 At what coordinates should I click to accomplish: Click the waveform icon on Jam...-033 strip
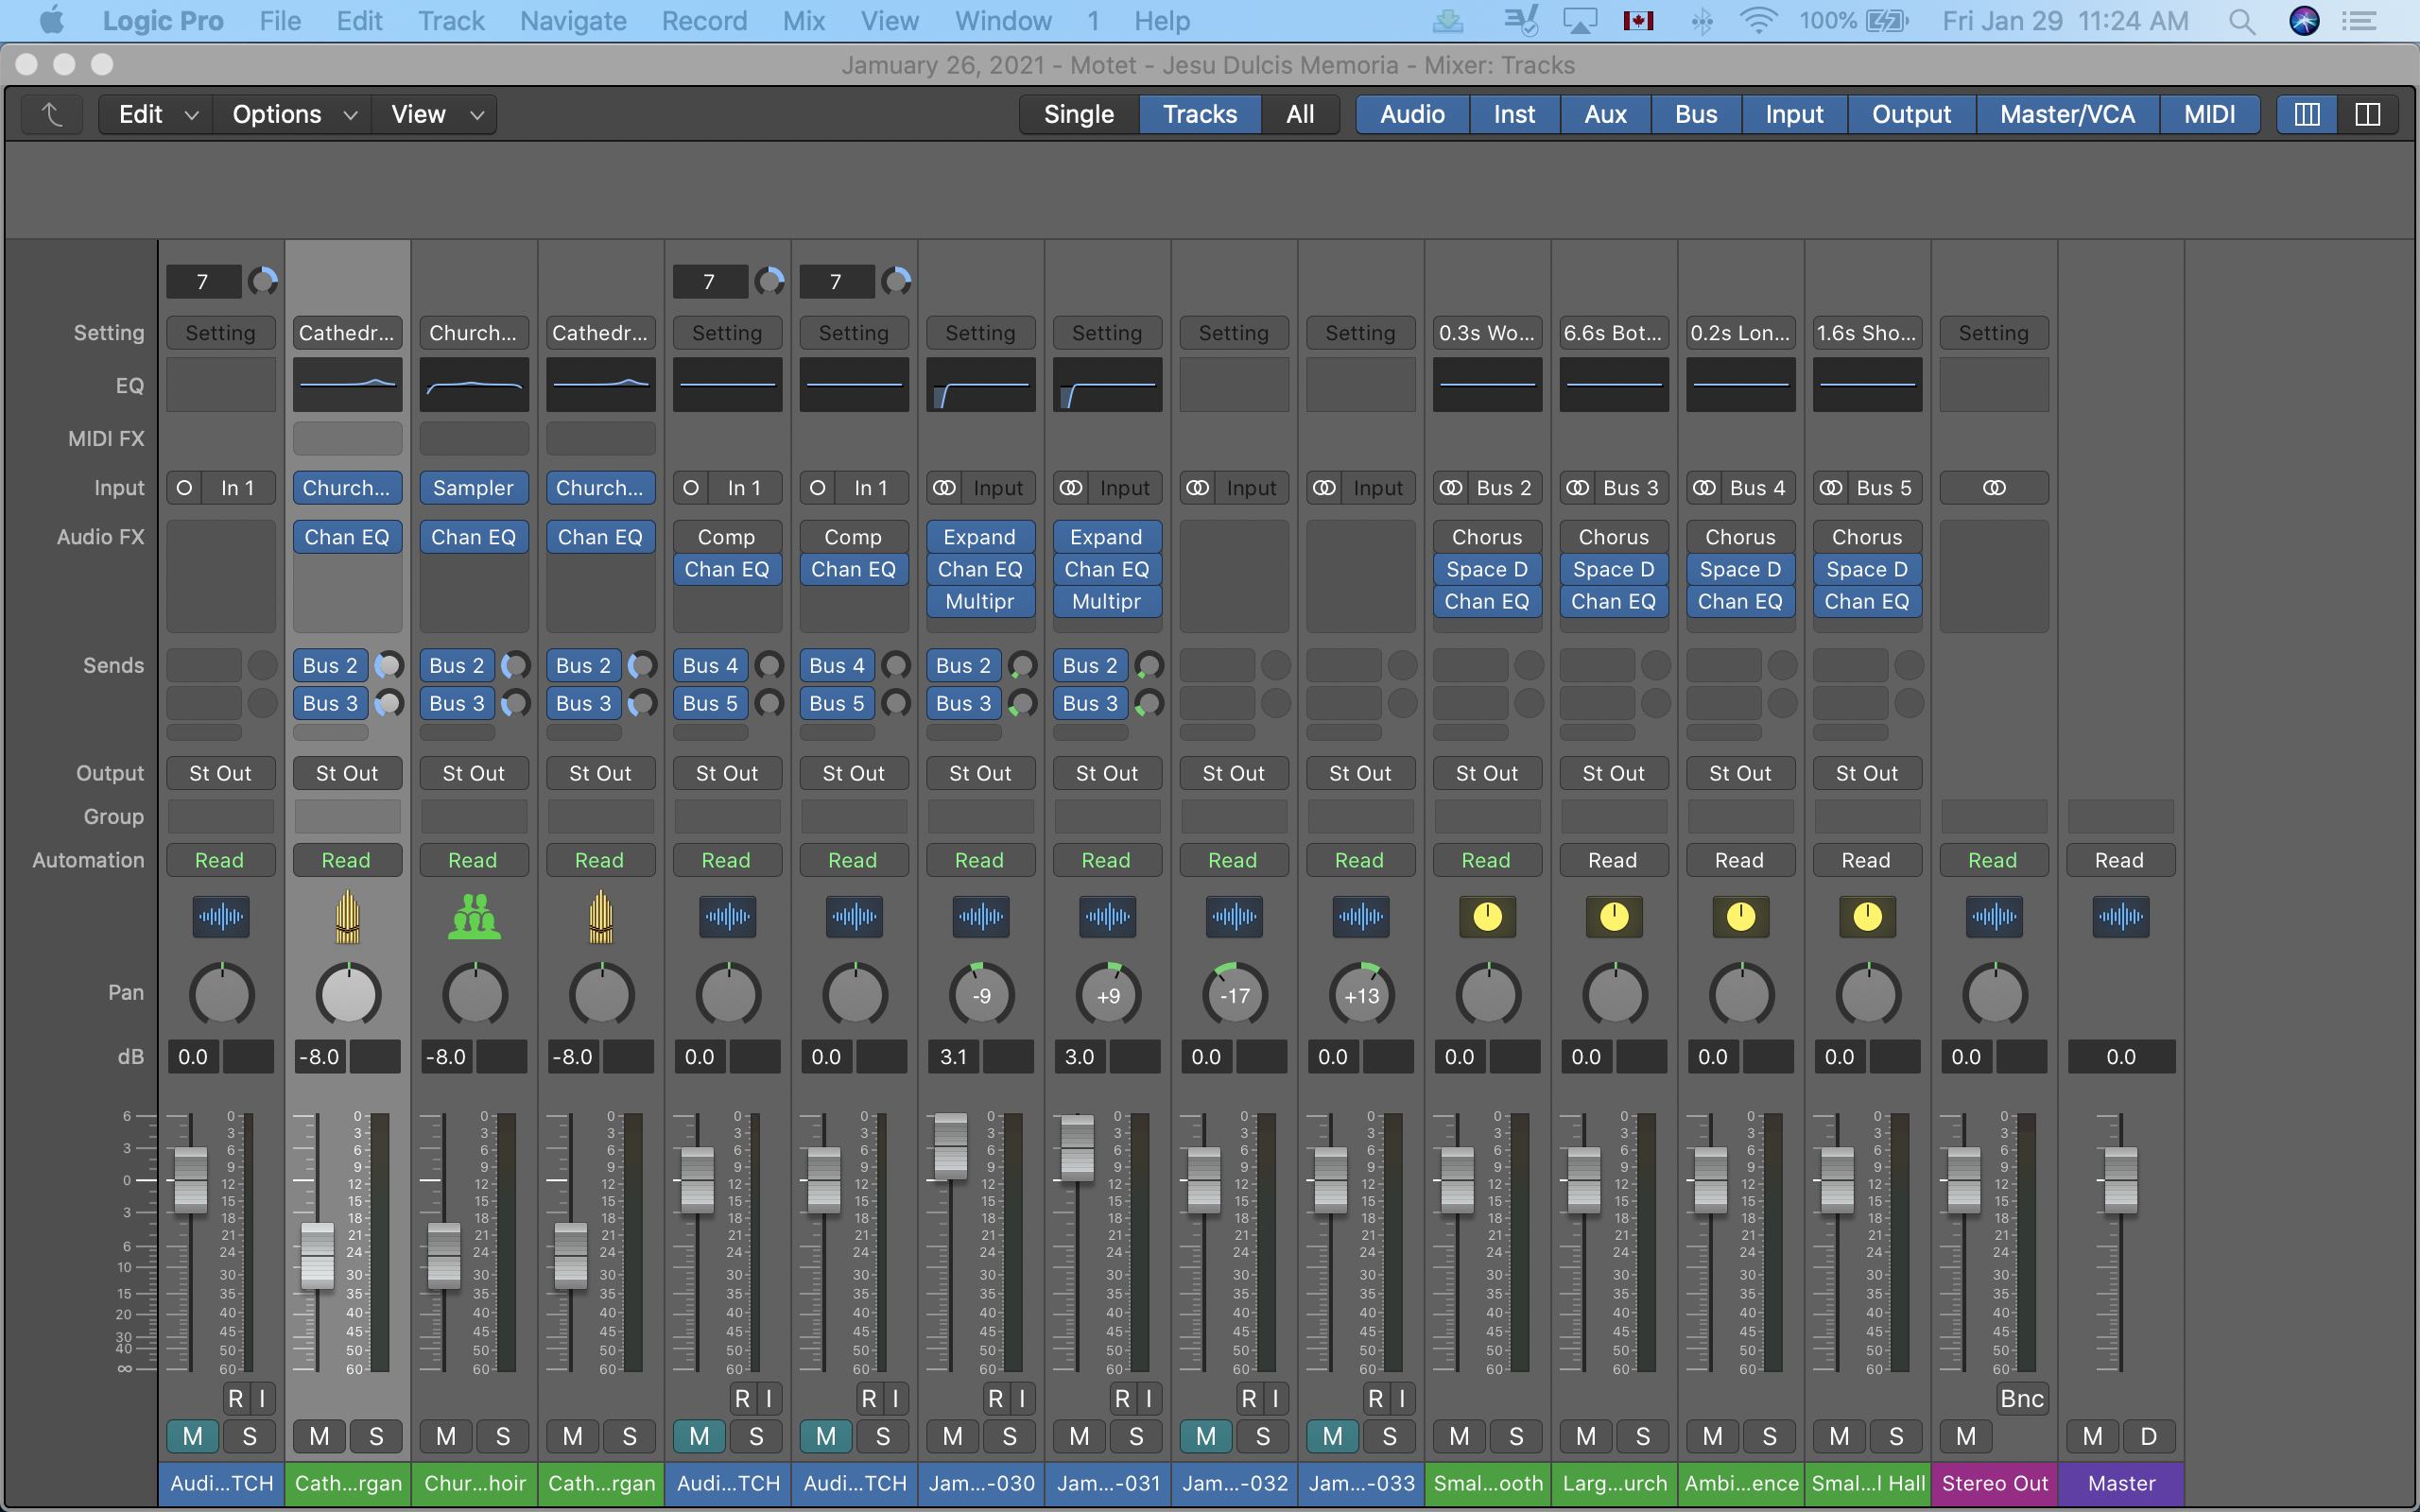tap(1361, 916)
